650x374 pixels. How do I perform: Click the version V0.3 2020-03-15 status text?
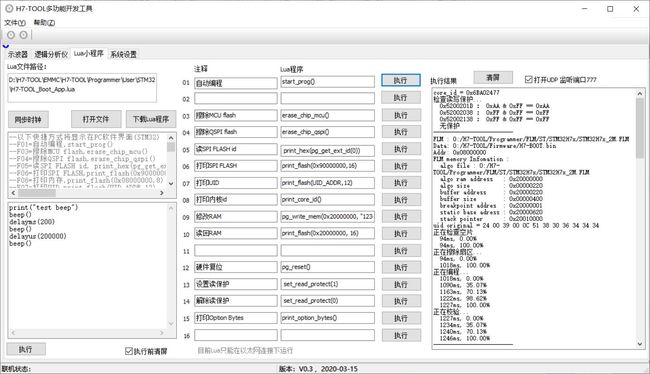tap(318, 369)
